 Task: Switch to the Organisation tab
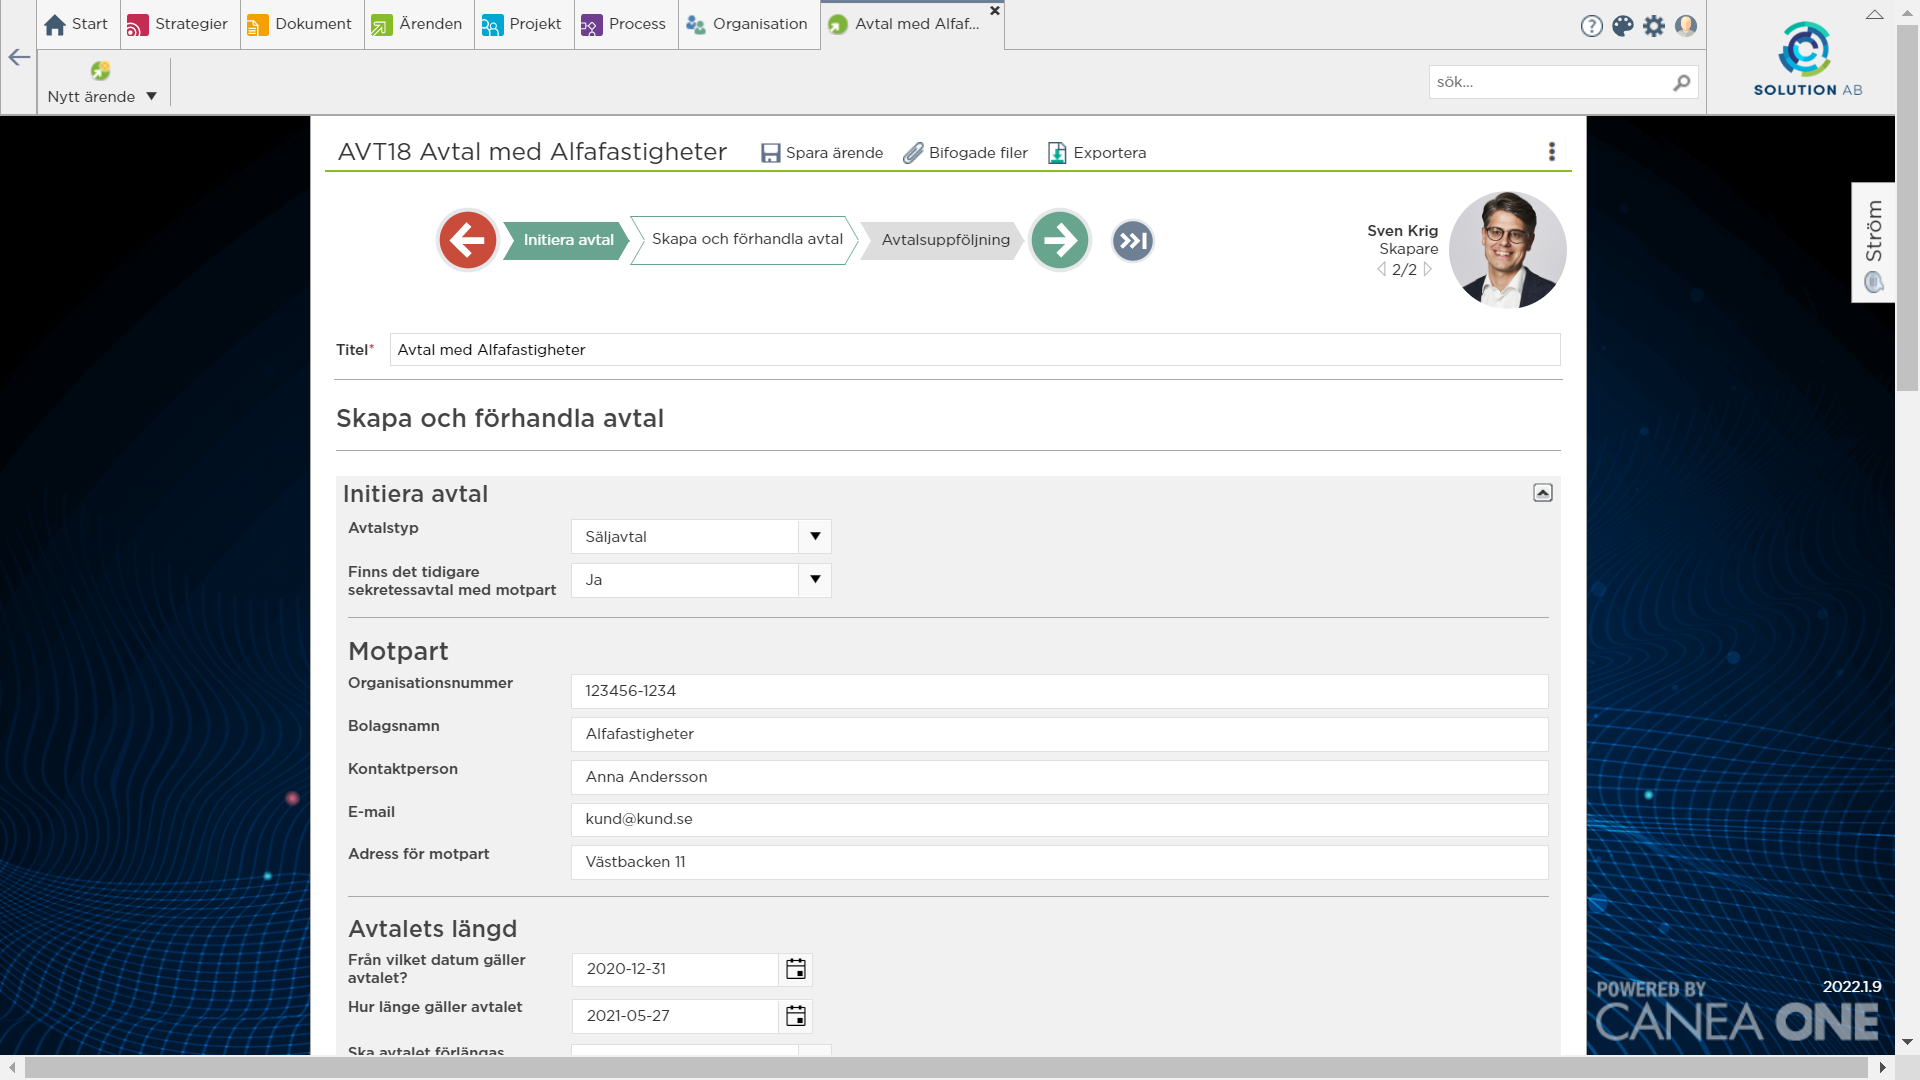point(748,24)
